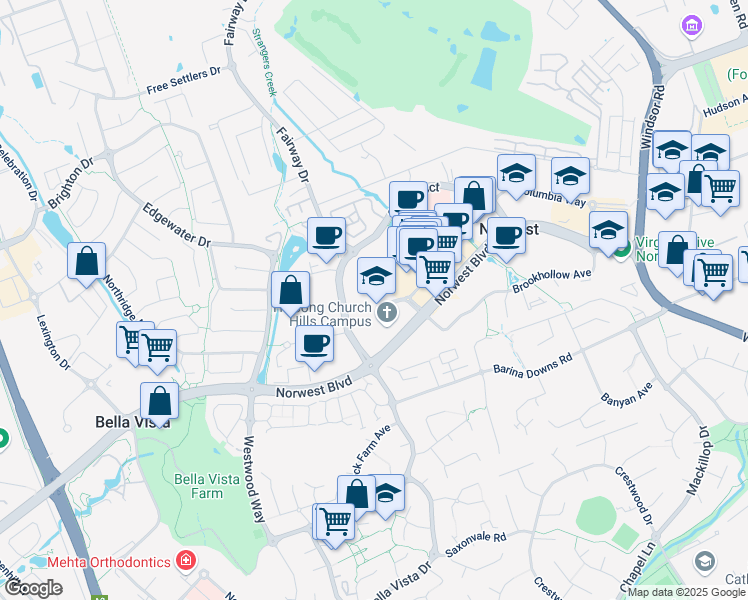Click the Mehta Orthodontics medical pin
This screenshot has height=600, width=748.
coord(186,561)
